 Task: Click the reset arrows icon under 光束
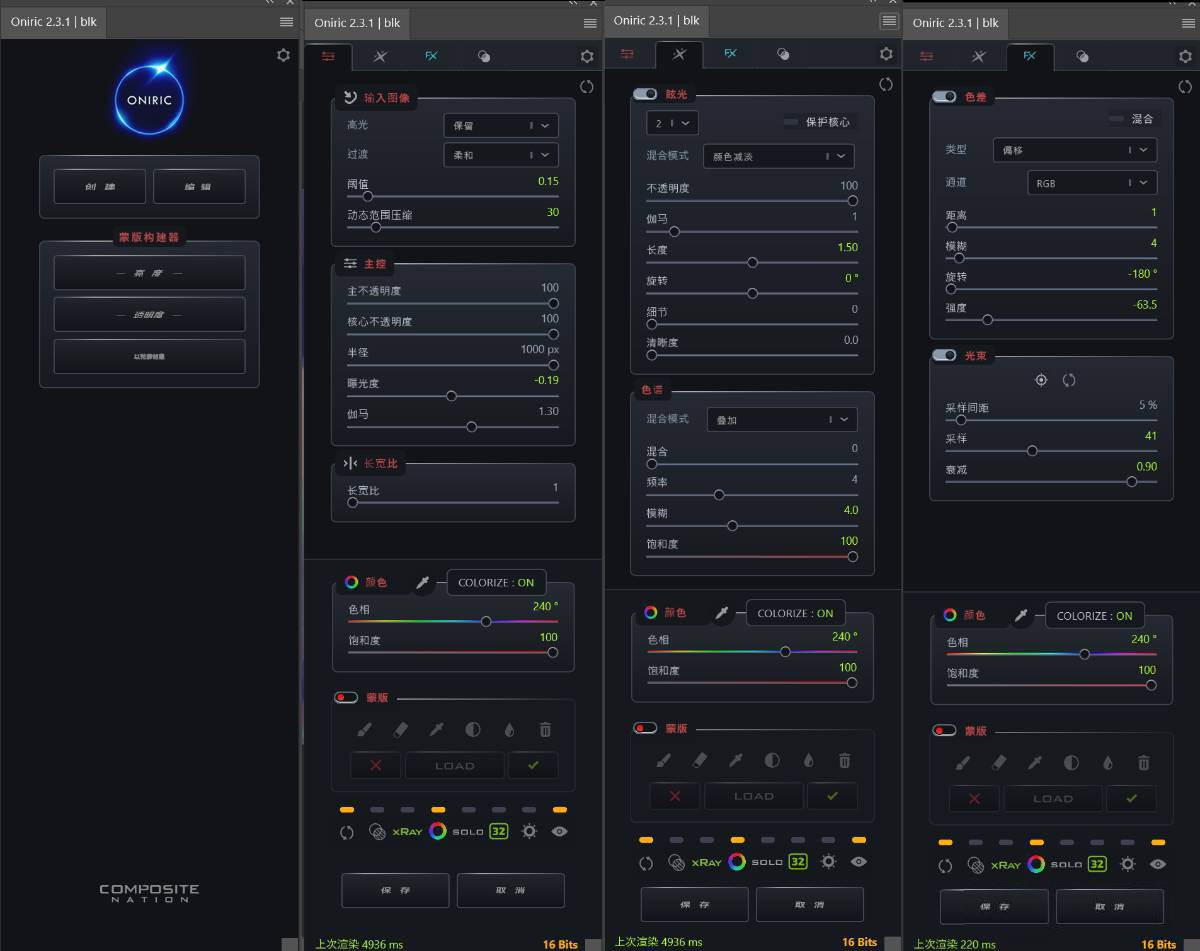coord(1069,380)
